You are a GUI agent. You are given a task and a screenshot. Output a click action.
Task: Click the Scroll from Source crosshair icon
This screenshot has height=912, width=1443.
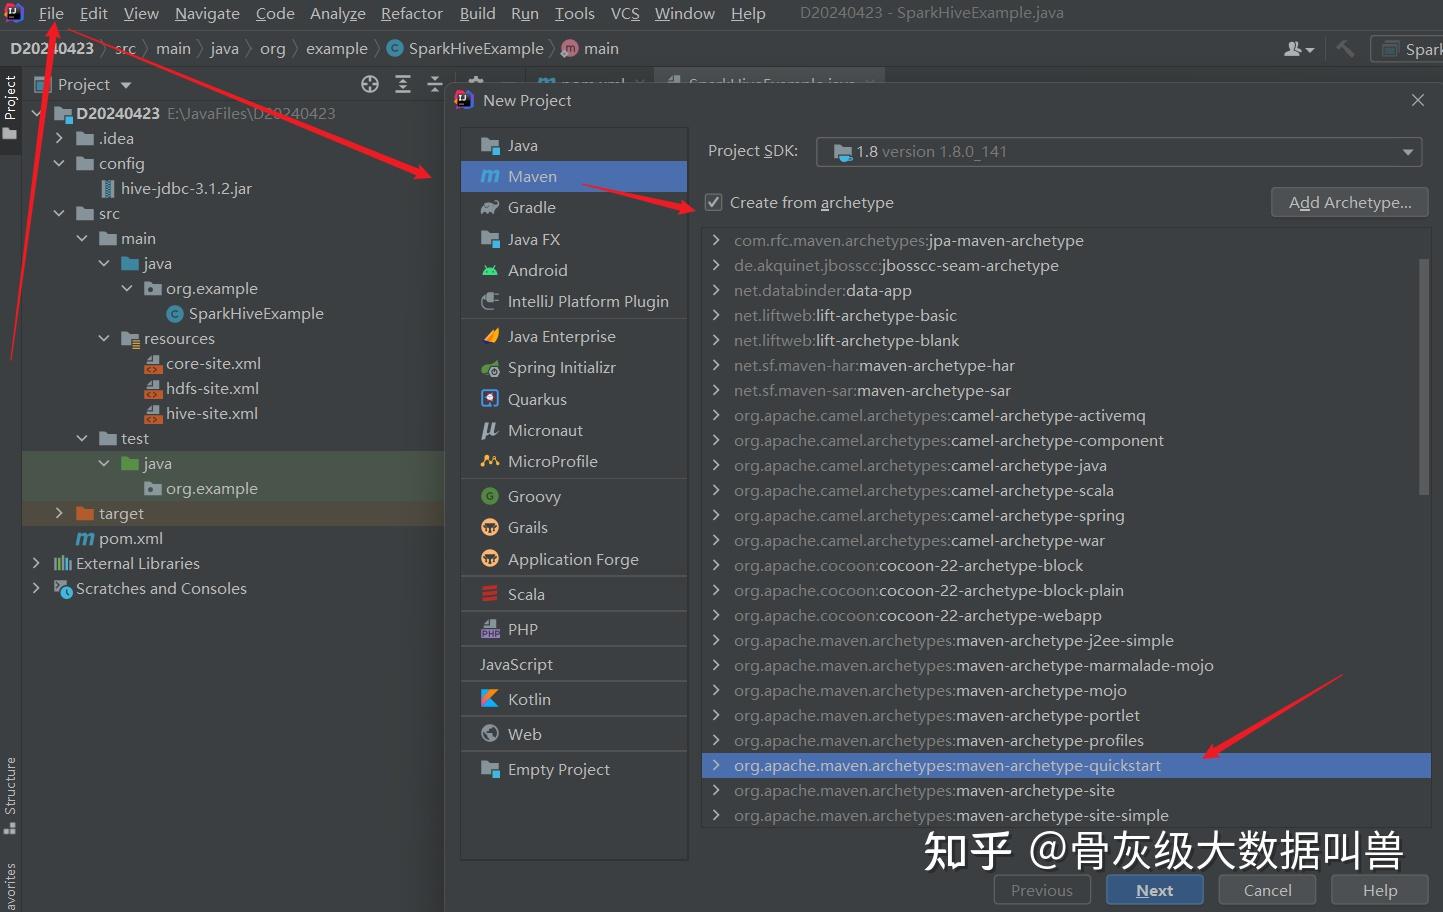(x=370, y=84)
